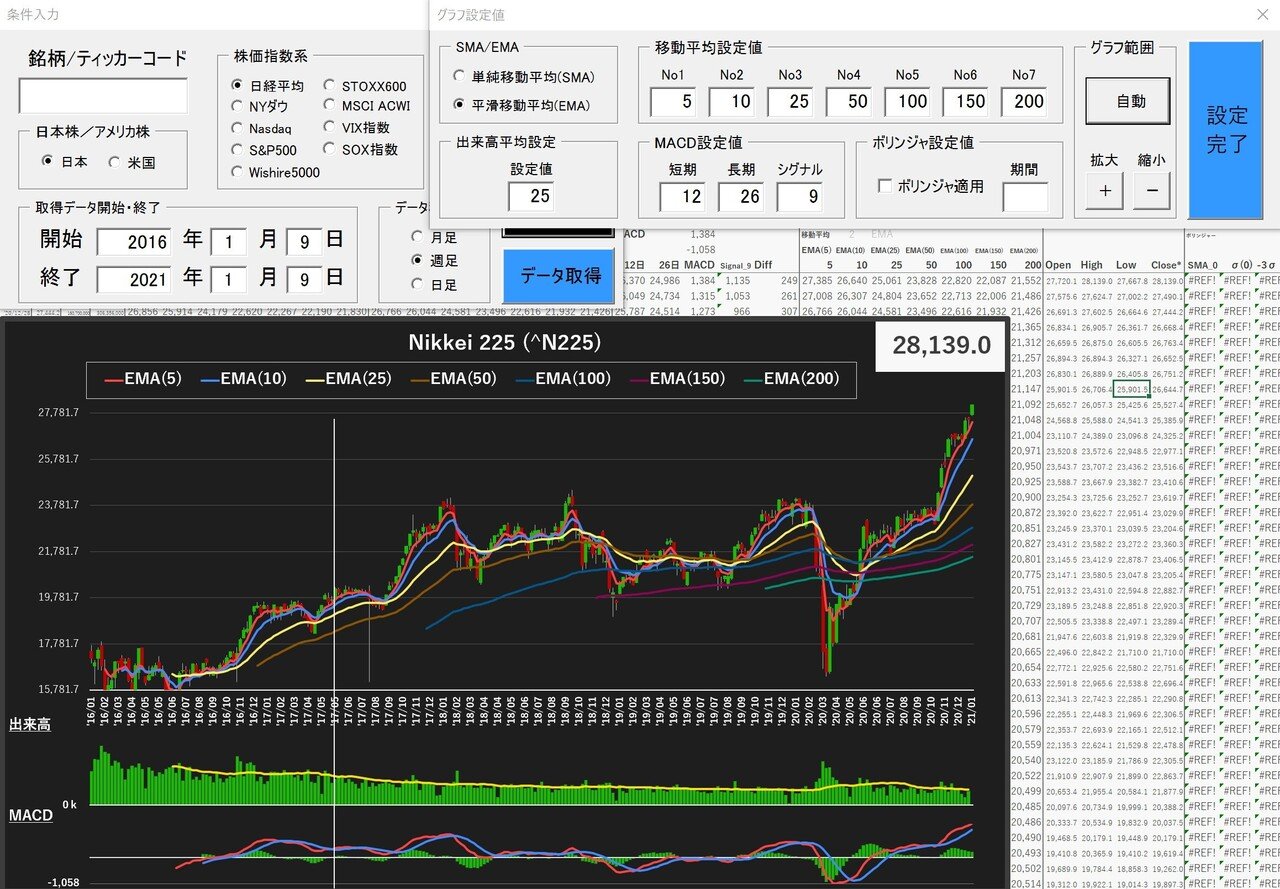Close the グラフ設定値 dialog
Screen dimensions: 1280x889
pos(1262,14)
